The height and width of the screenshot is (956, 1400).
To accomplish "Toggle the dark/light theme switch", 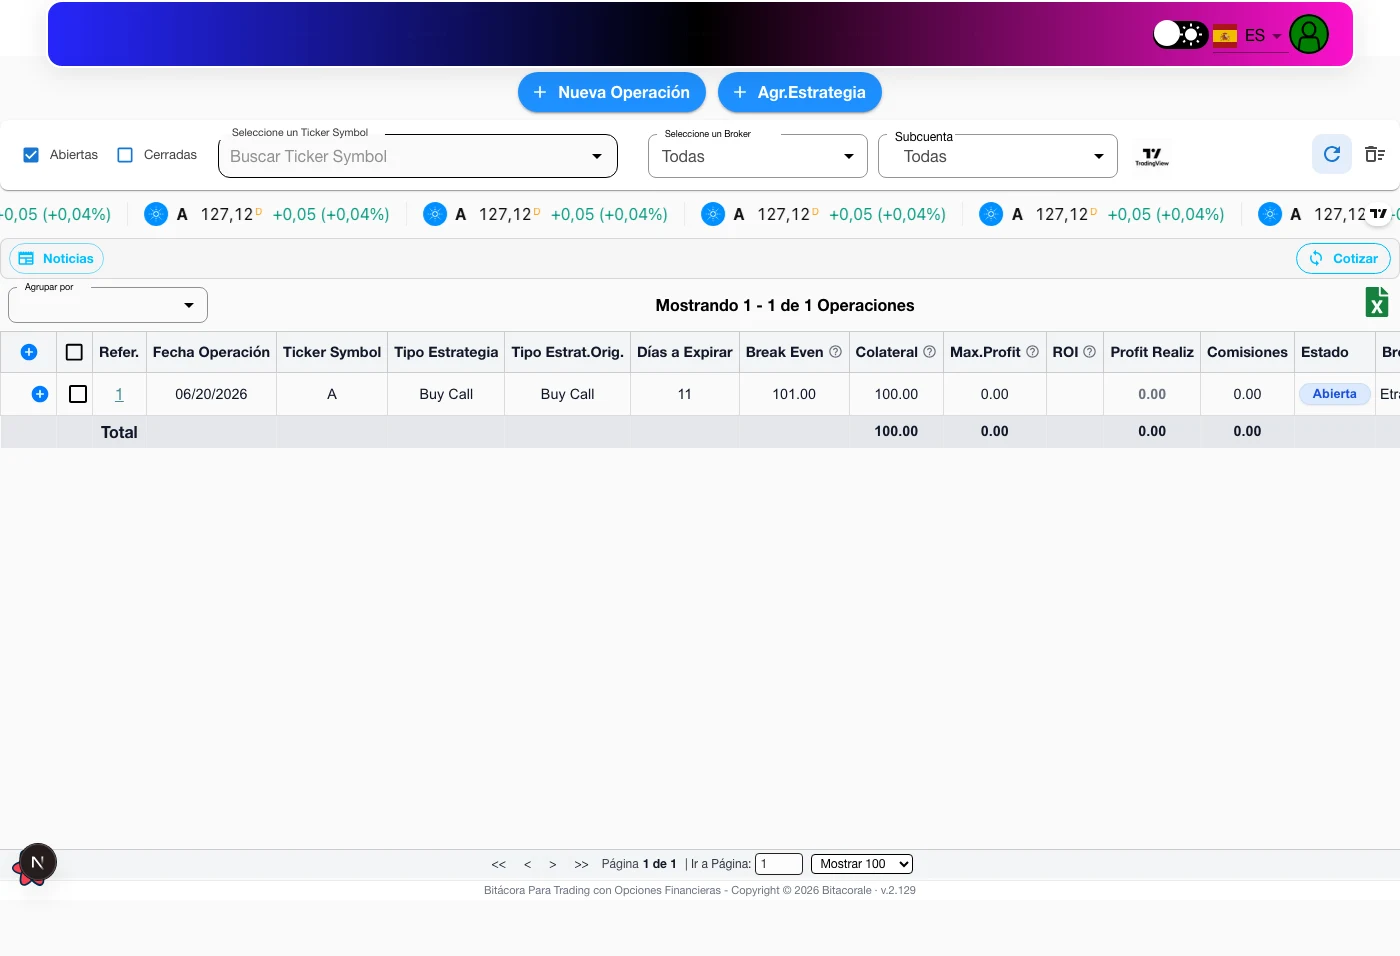I will click(1180, 34).
